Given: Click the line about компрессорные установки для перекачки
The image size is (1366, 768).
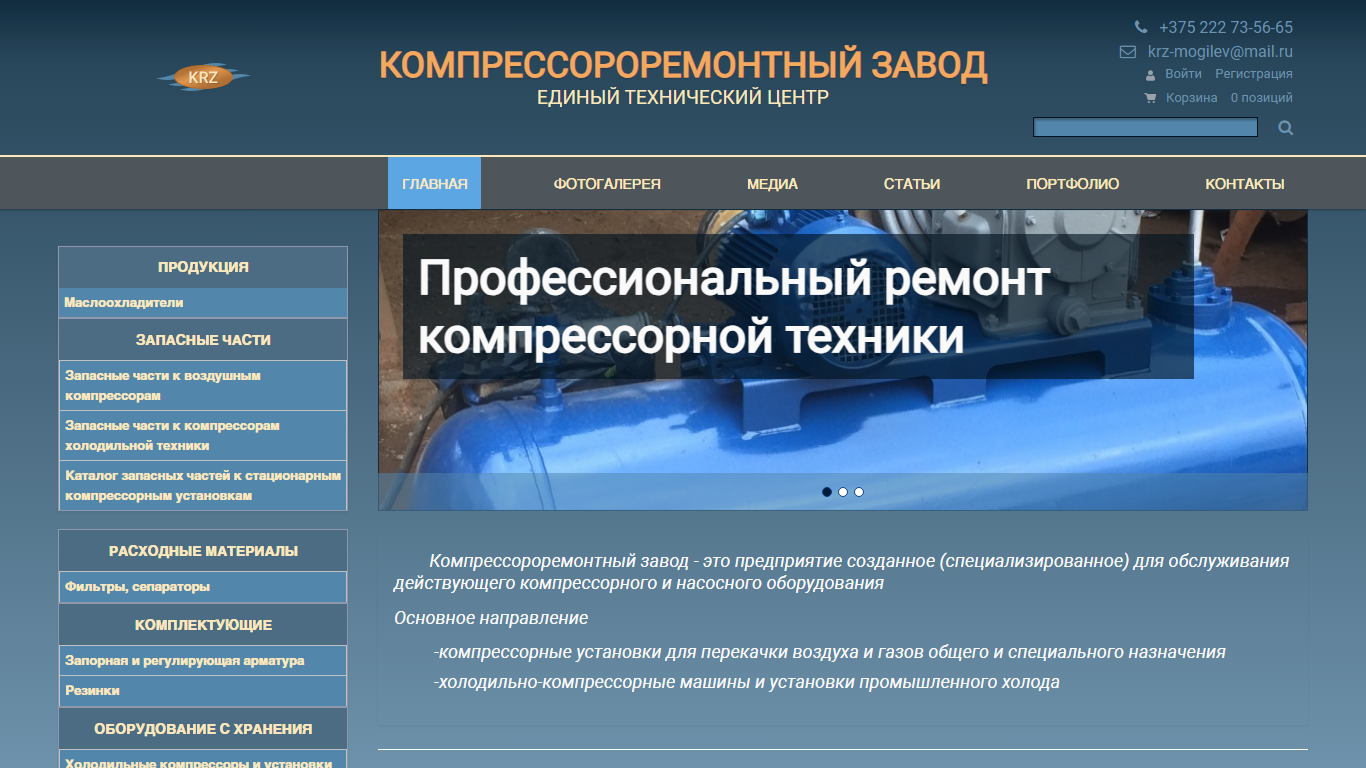Looking at the screenshot, I should pyautogui.click(x=829, y=652).
